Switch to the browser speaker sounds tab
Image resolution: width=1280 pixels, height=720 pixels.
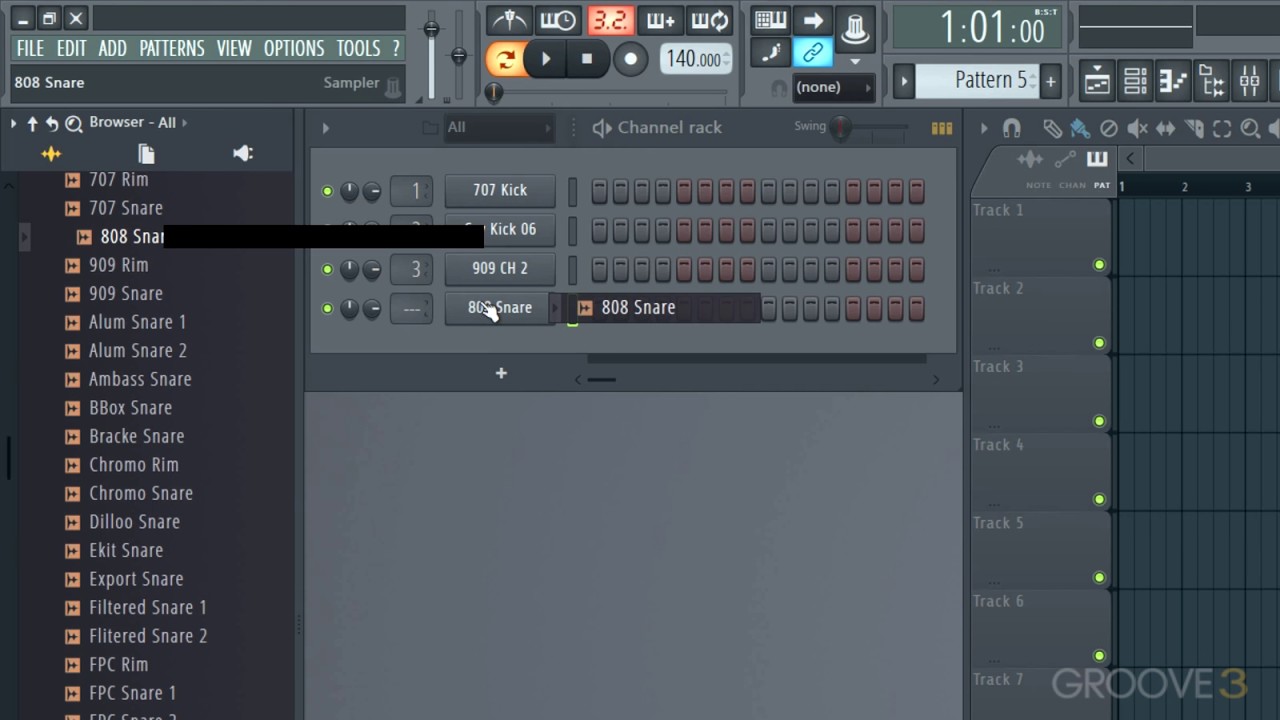point(242,154)
